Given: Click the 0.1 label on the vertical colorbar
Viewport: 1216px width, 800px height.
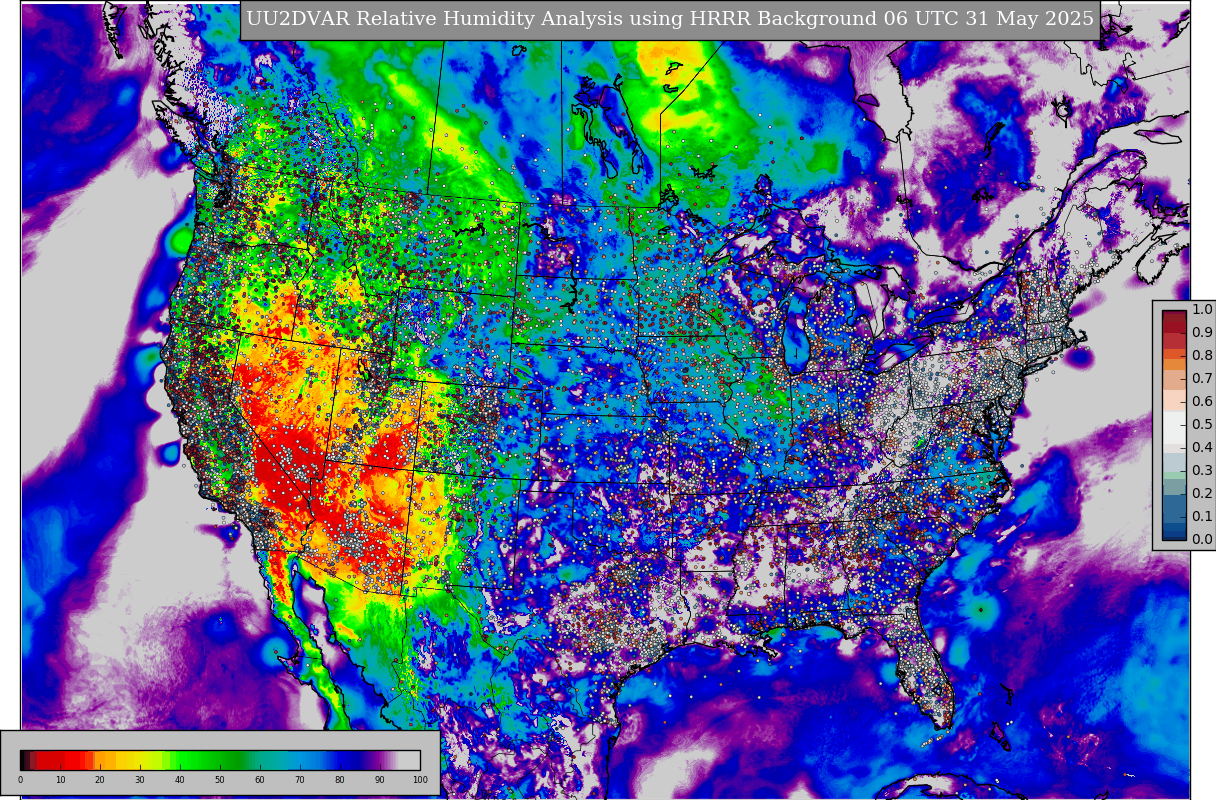Looking at the screenshot, I should click(x=1202, y=517).
